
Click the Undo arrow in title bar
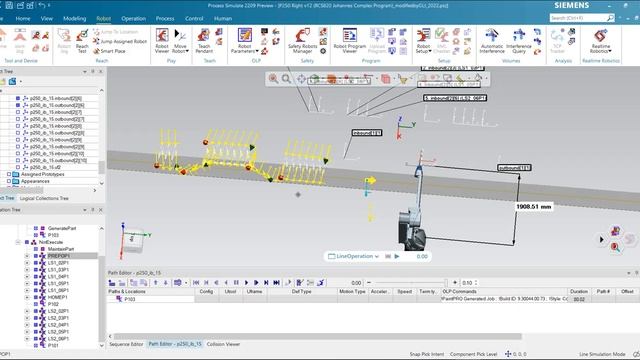pos(42,5)
